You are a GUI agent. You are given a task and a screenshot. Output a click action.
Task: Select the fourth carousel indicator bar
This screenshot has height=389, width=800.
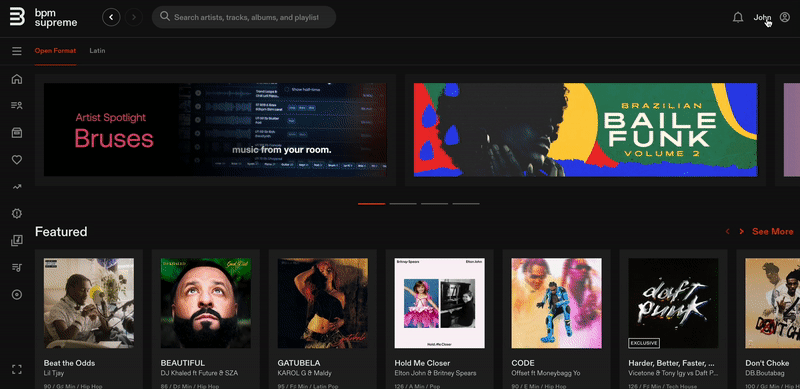click(466, 204)
